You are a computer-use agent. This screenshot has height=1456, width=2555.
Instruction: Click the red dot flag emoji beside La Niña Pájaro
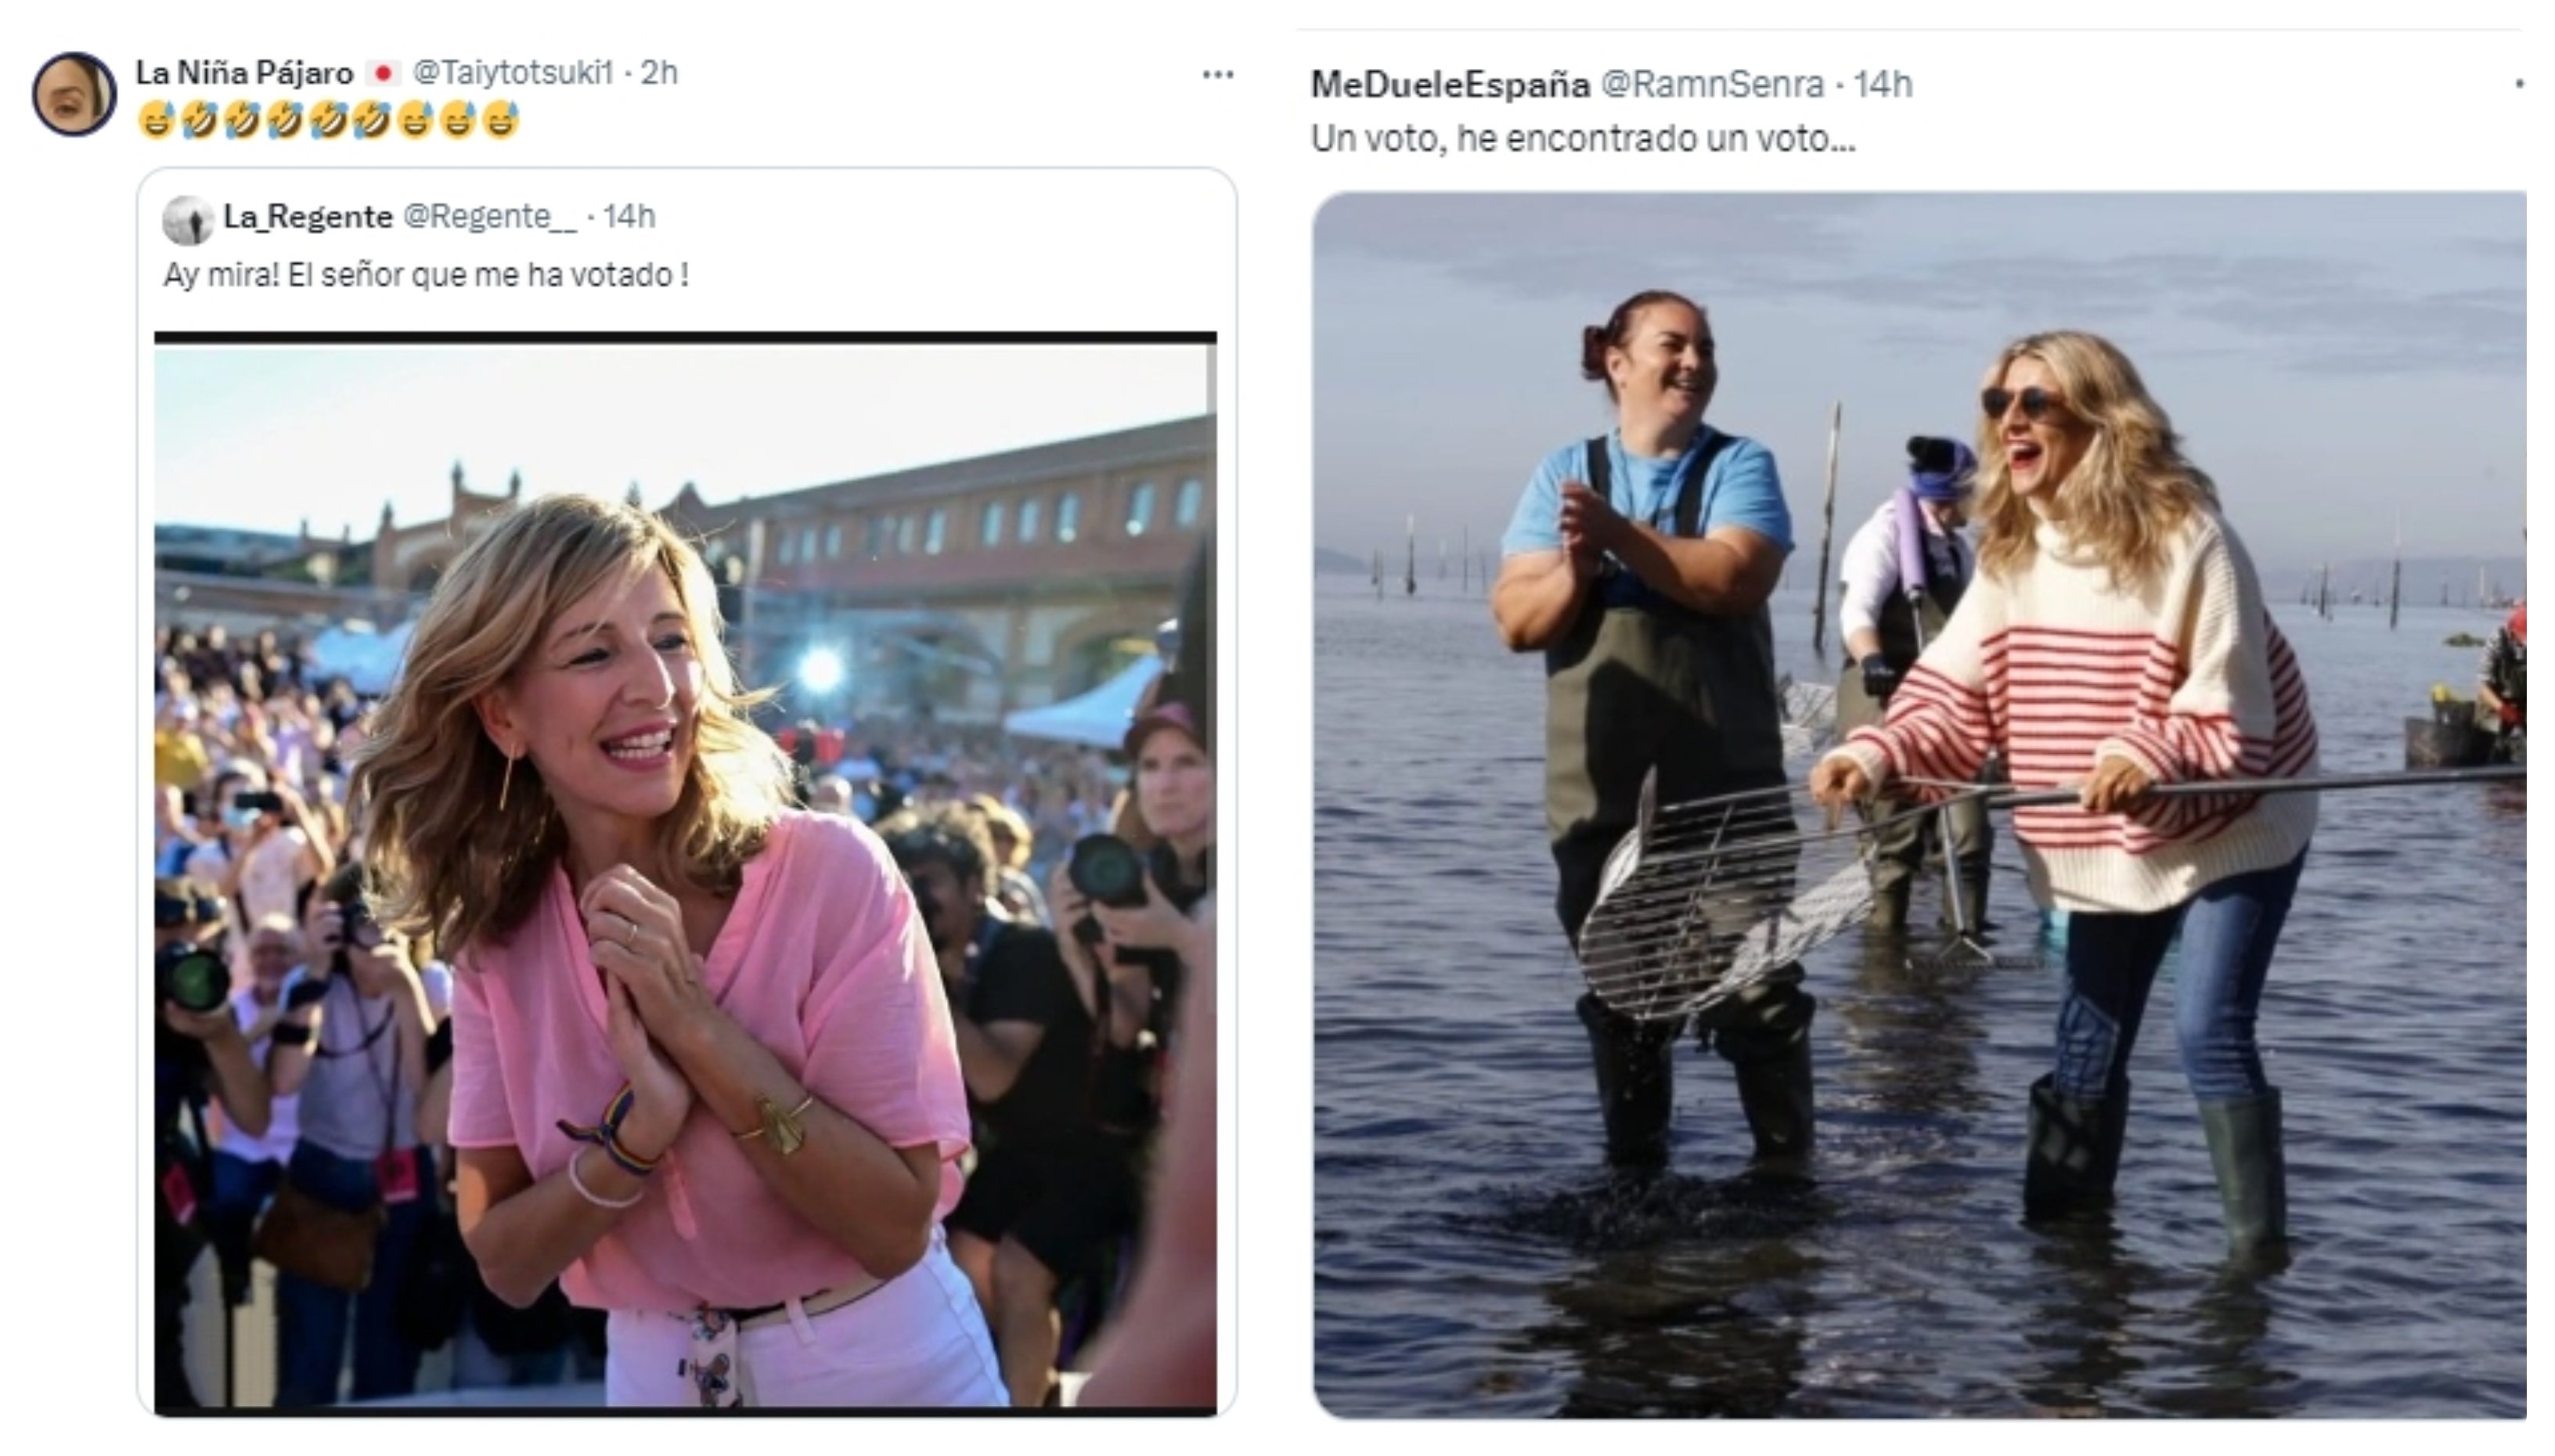(x=382, y=73)
